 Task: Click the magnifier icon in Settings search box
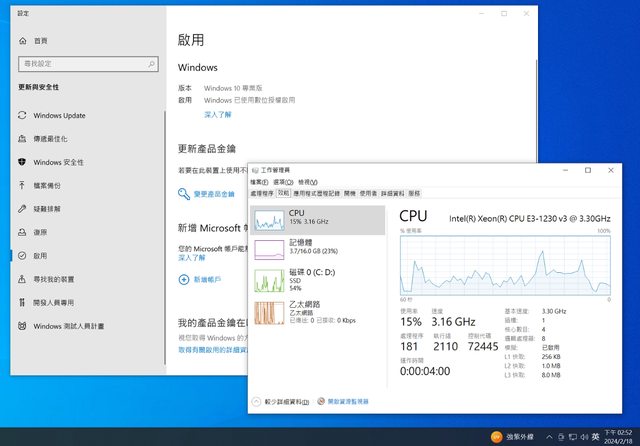(151, 64)
